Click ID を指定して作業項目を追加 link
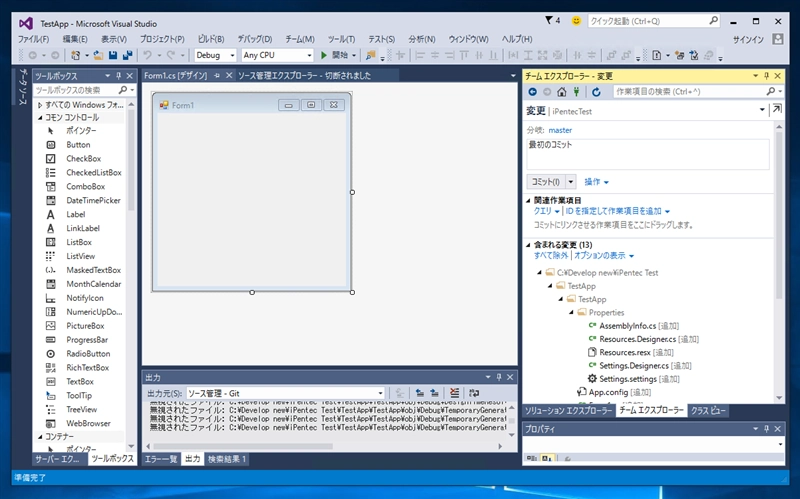 coord(613,211)
